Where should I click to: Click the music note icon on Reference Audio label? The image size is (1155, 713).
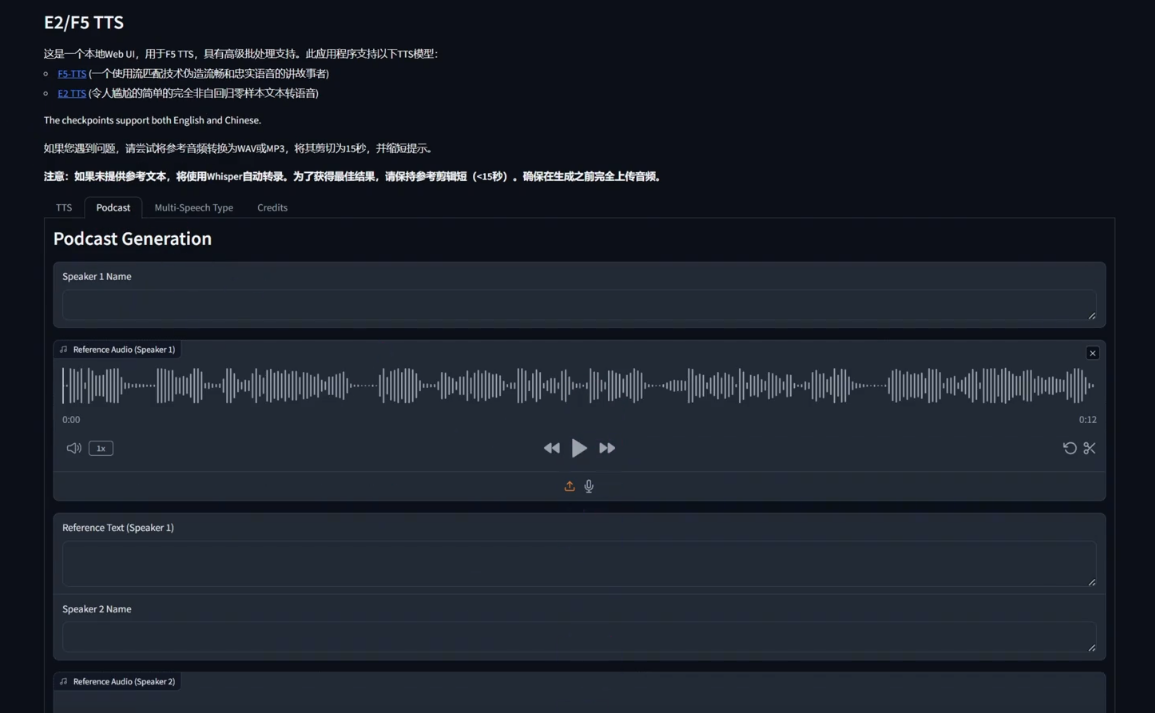(63, 349)
